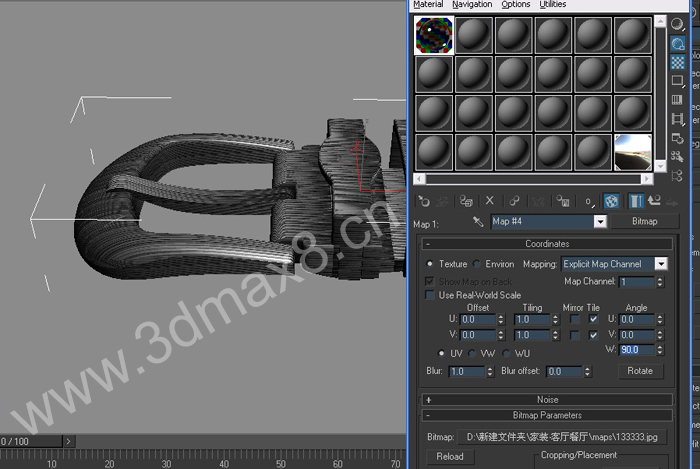
Task: Click the Make Preview filmstrip icon
Action: pyautogui.click(x=678, y=119)
